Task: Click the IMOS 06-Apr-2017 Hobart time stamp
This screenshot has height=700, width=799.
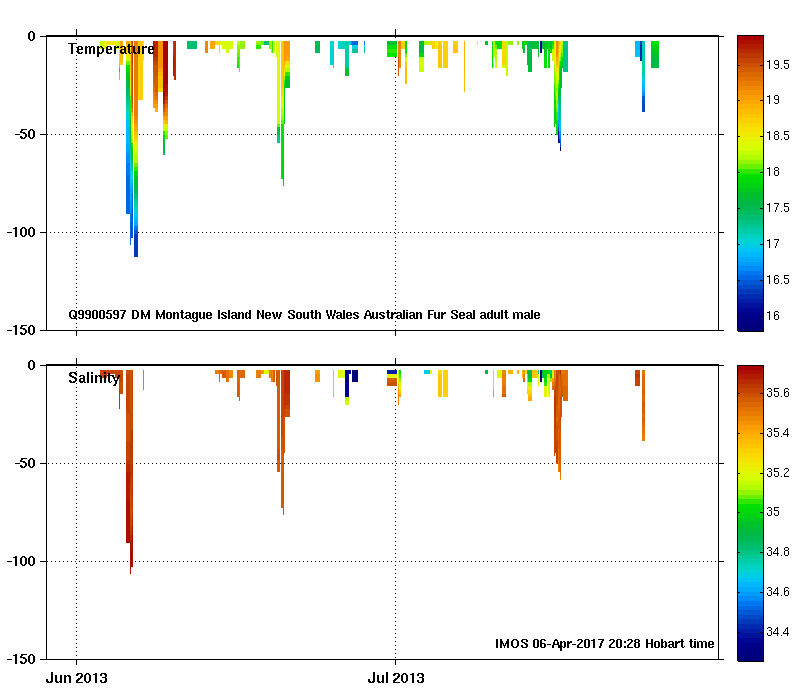Action: (x=604, y=644)
